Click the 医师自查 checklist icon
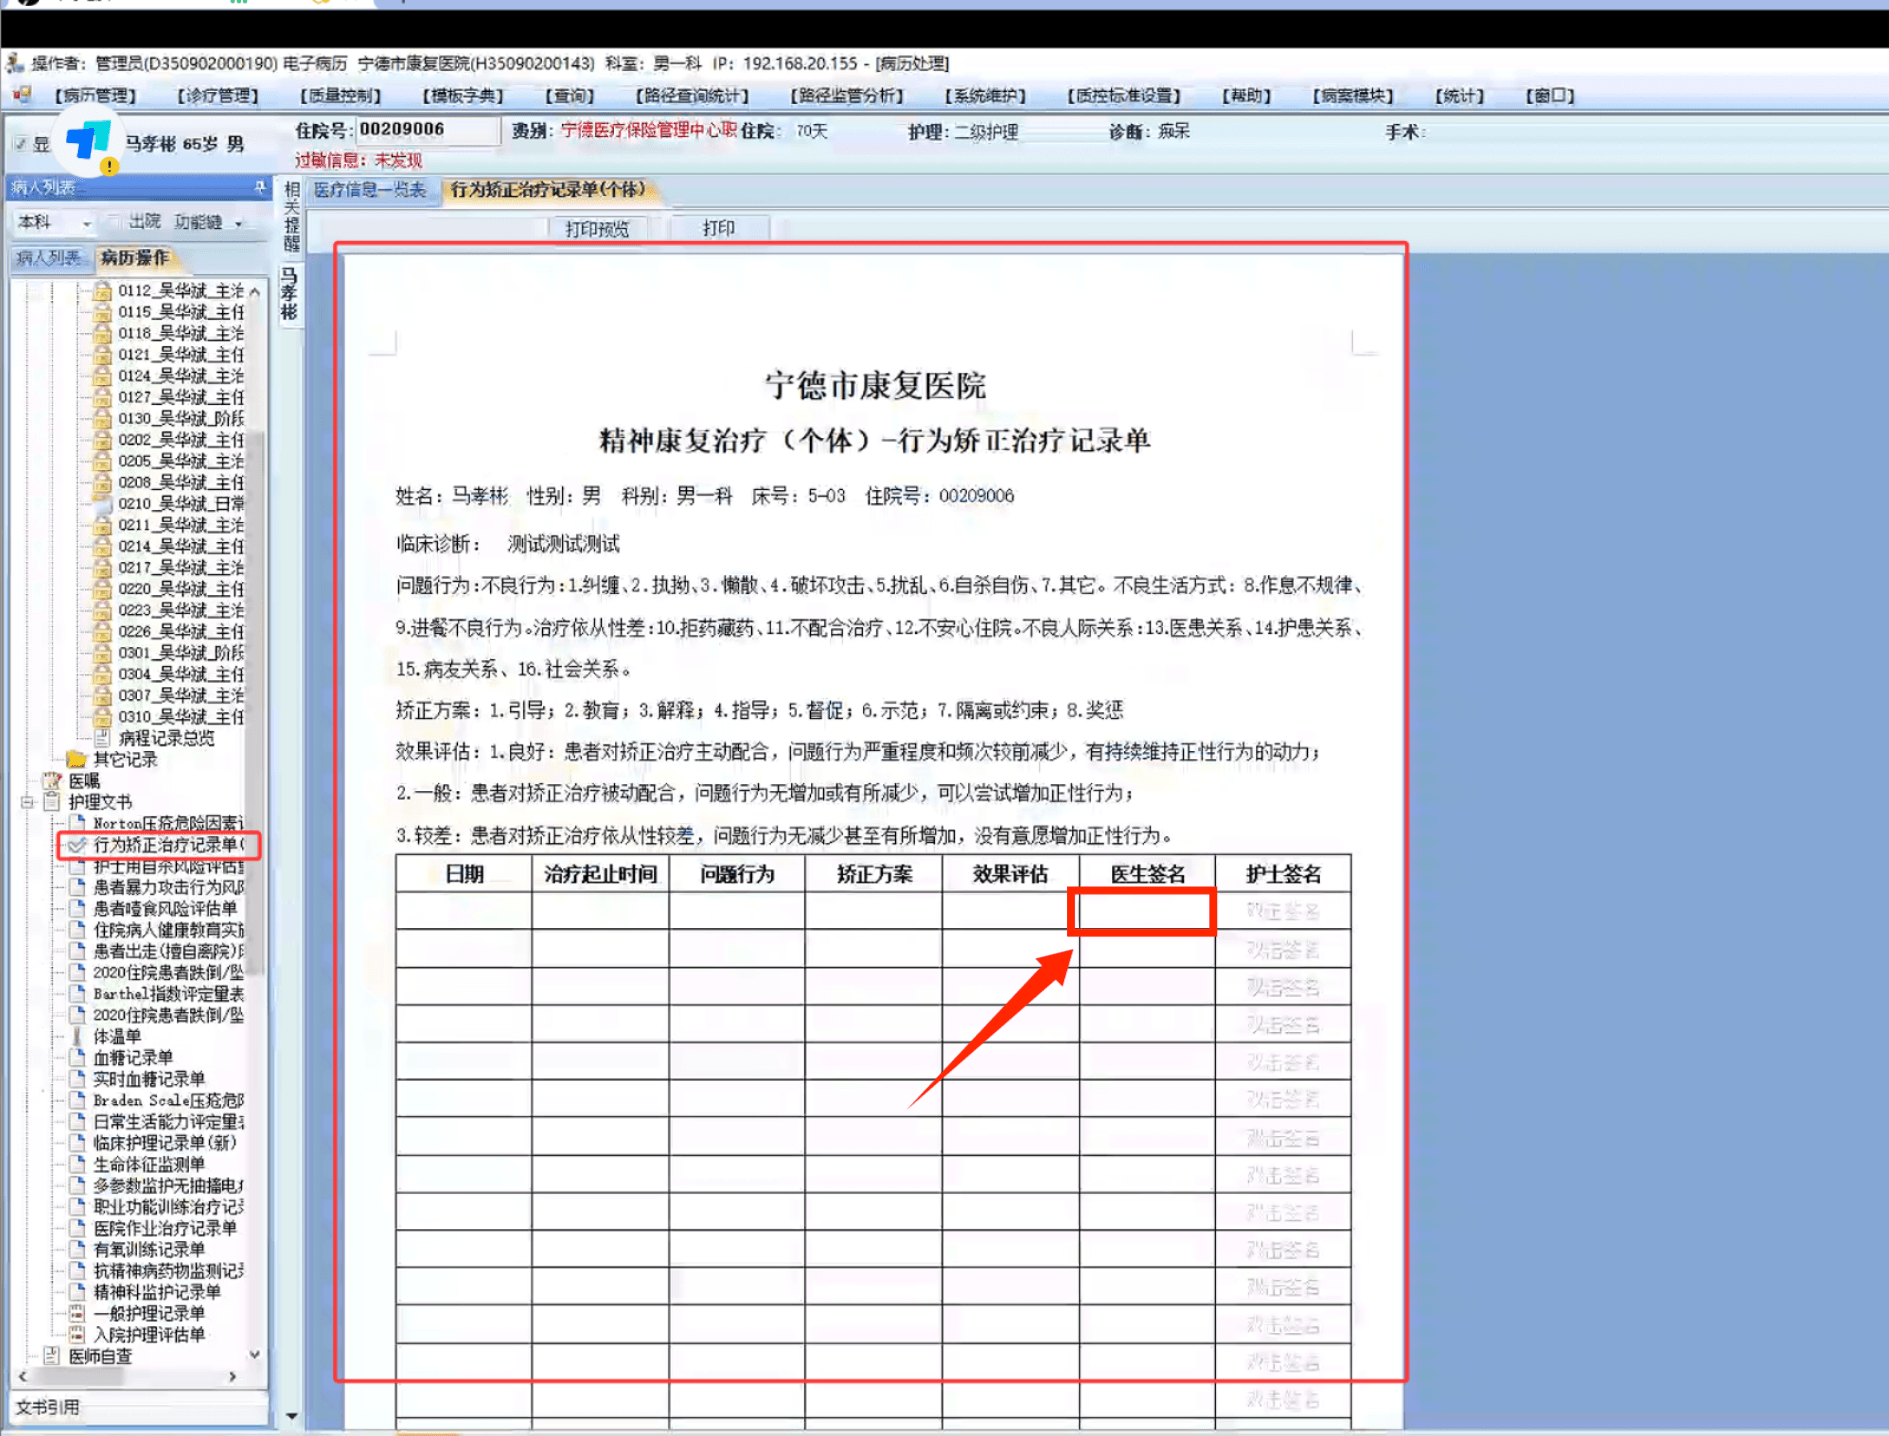Screen dimensions: 1889x1436 (x=52, y=1356)
